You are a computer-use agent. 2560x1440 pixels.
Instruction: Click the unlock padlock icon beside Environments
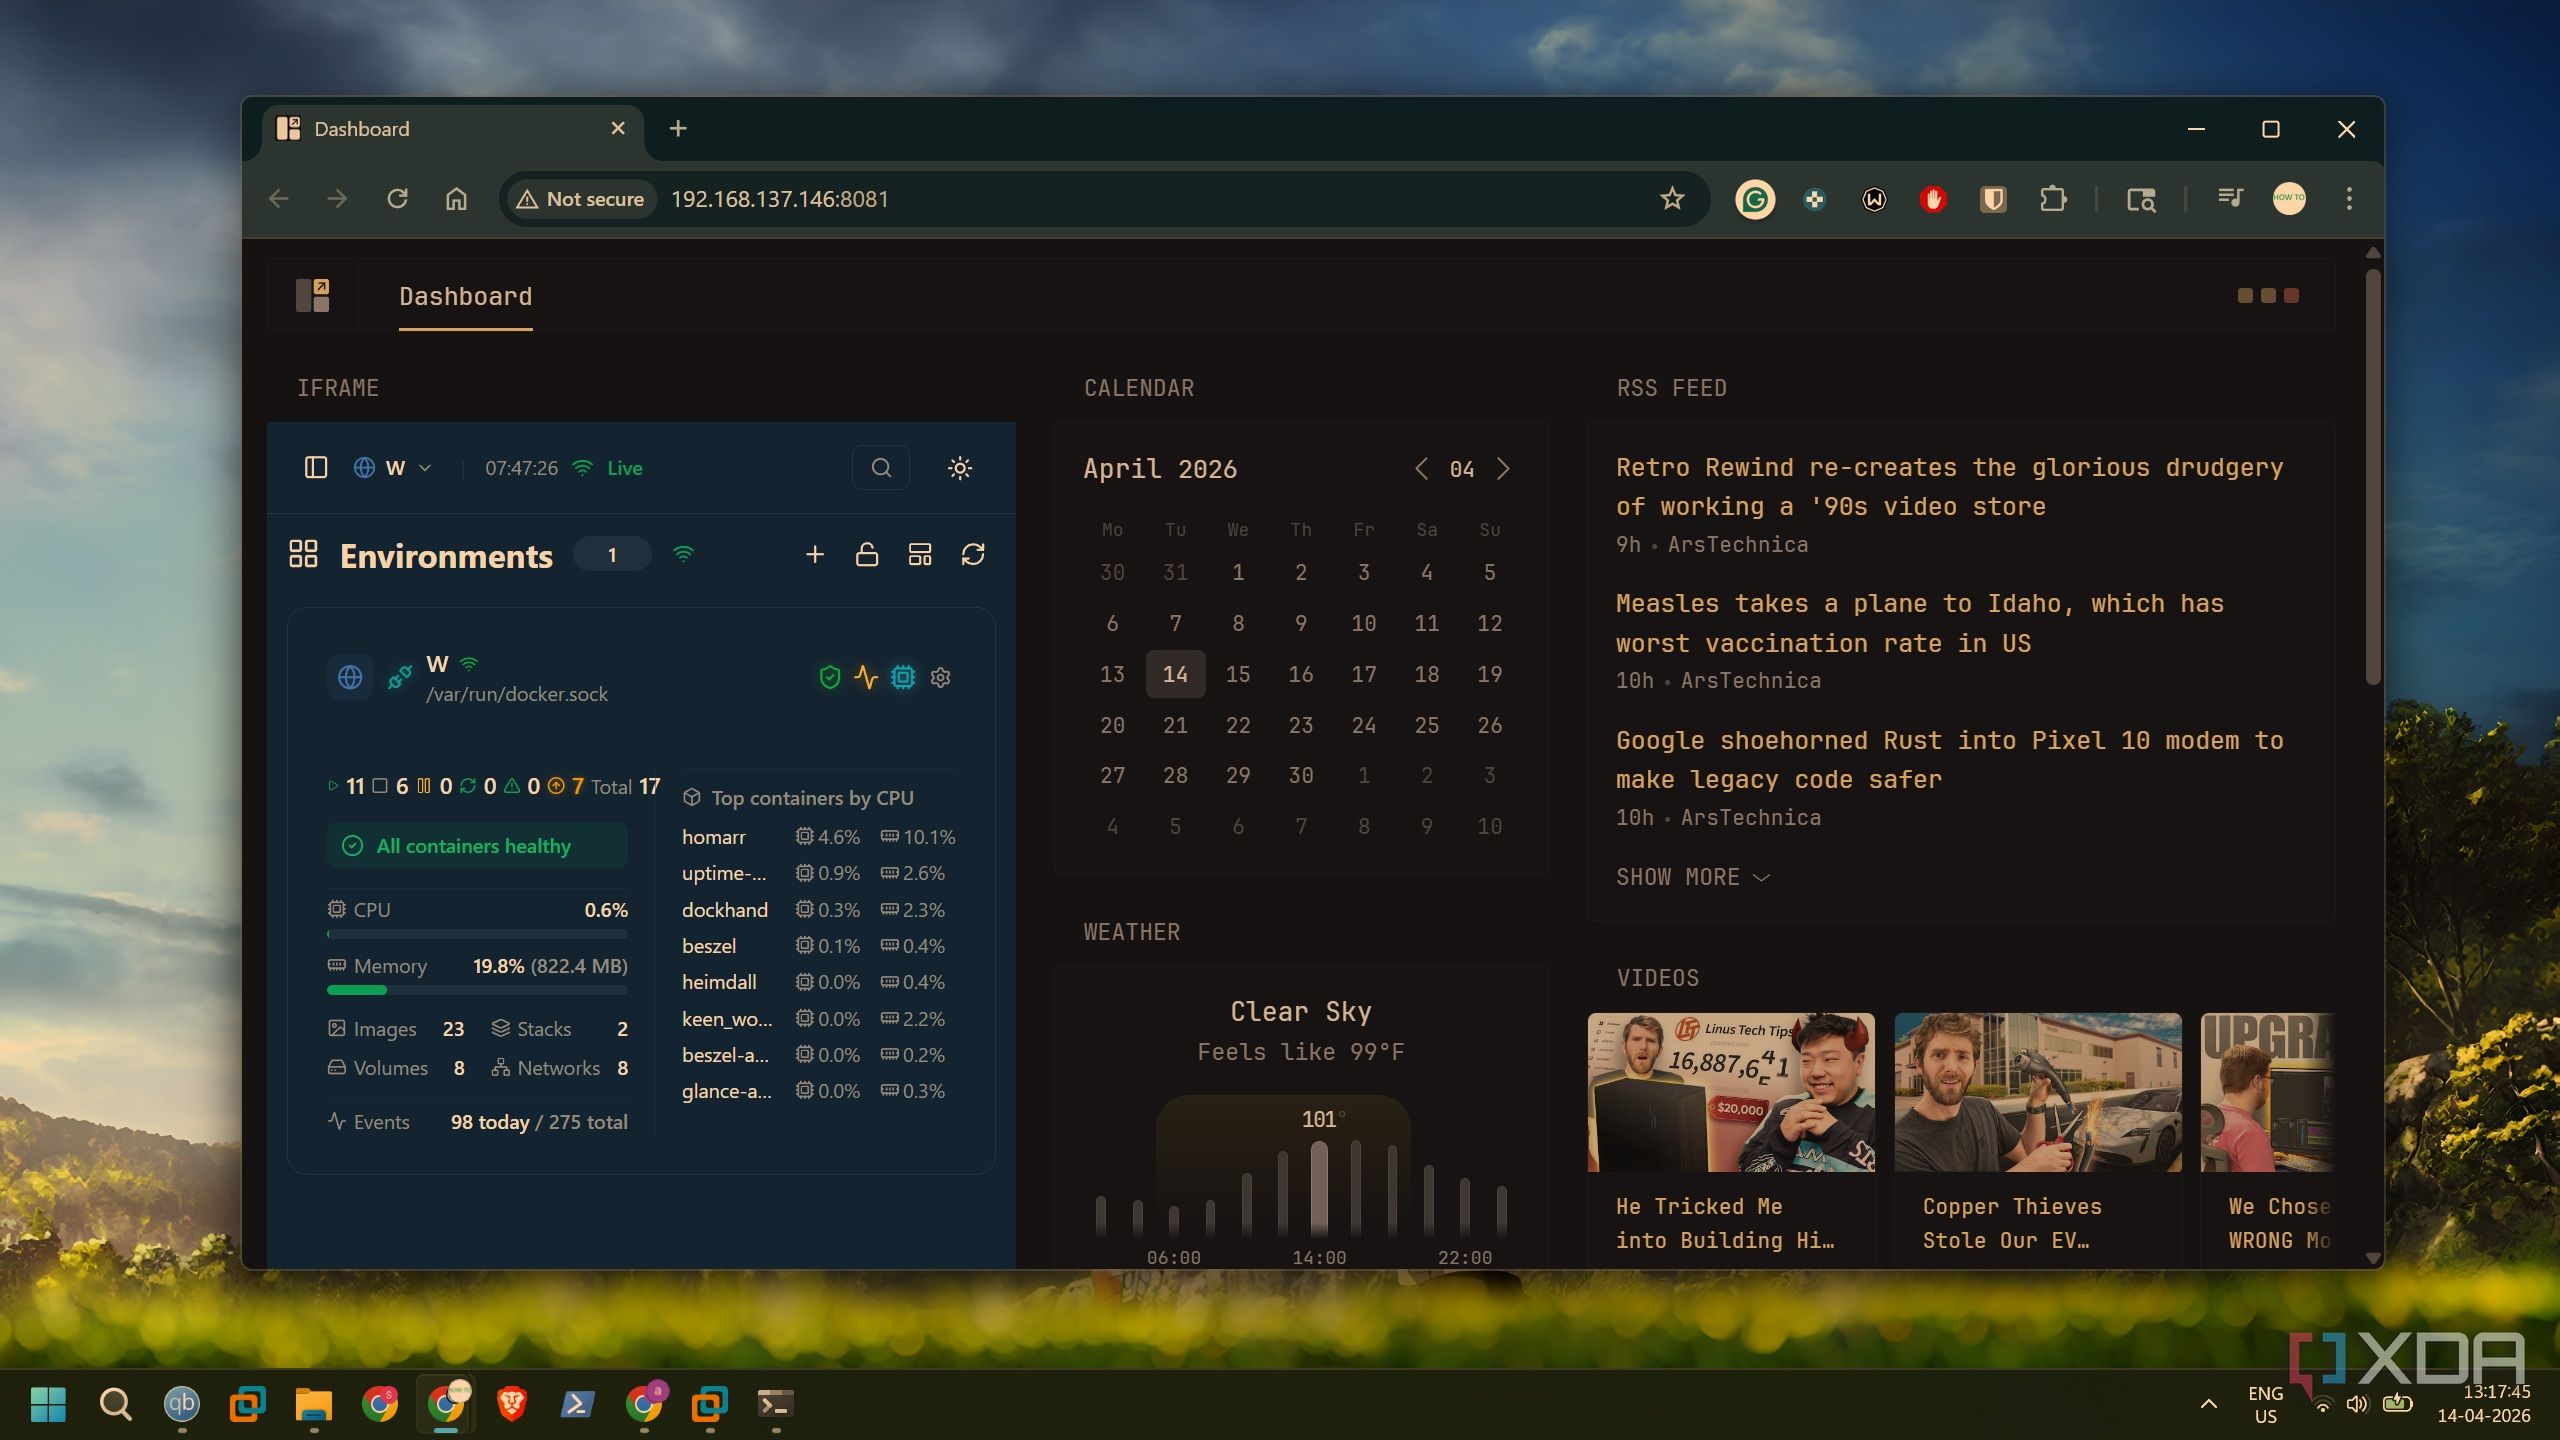(x=867, y=554)
